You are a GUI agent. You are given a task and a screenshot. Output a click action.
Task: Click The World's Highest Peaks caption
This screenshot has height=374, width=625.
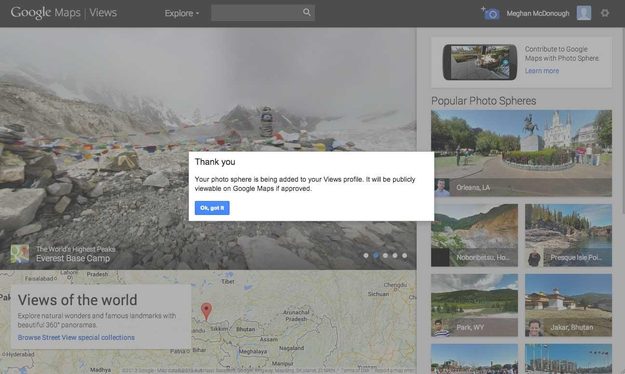click(76, 249)
